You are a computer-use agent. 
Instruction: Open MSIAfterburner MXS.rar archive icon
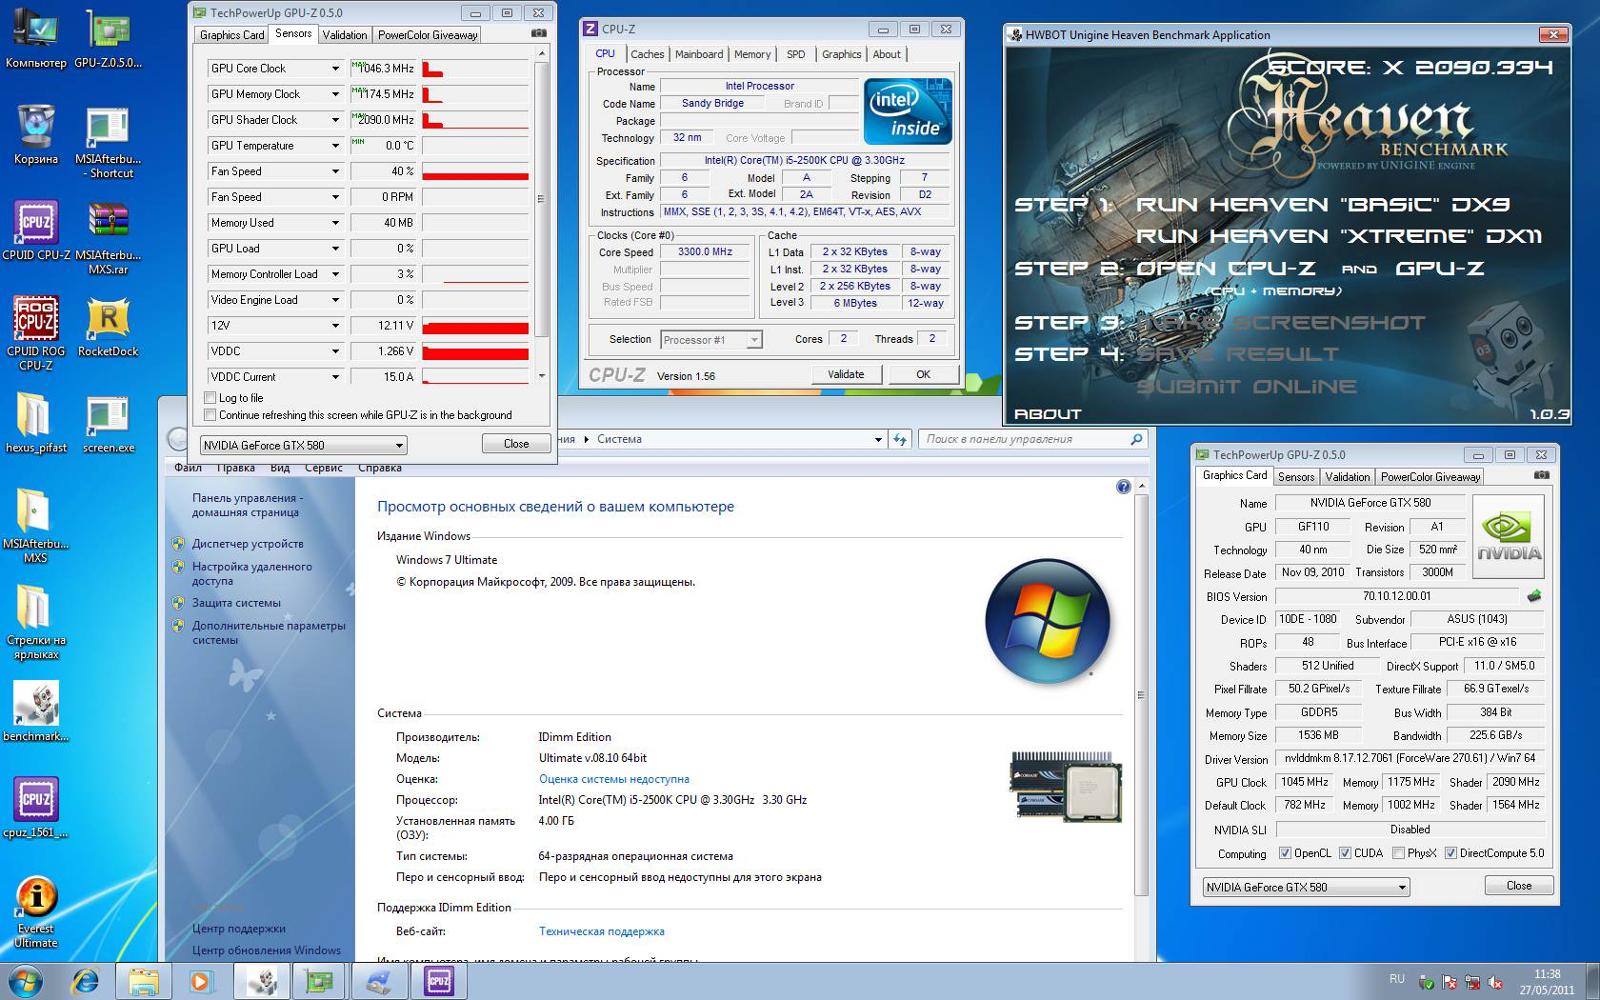click(x=108, y=238)
